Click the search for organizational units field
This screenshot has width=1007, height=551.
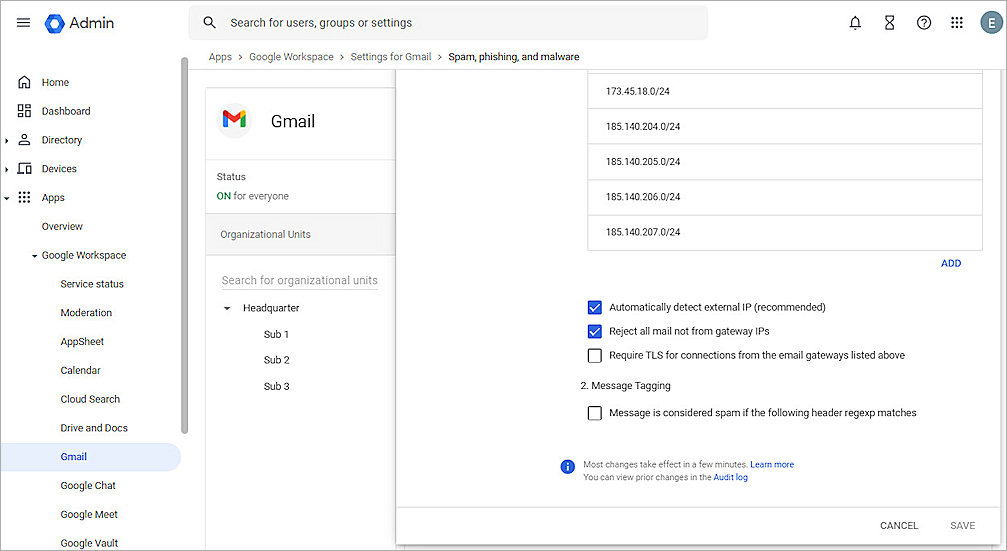300,281
